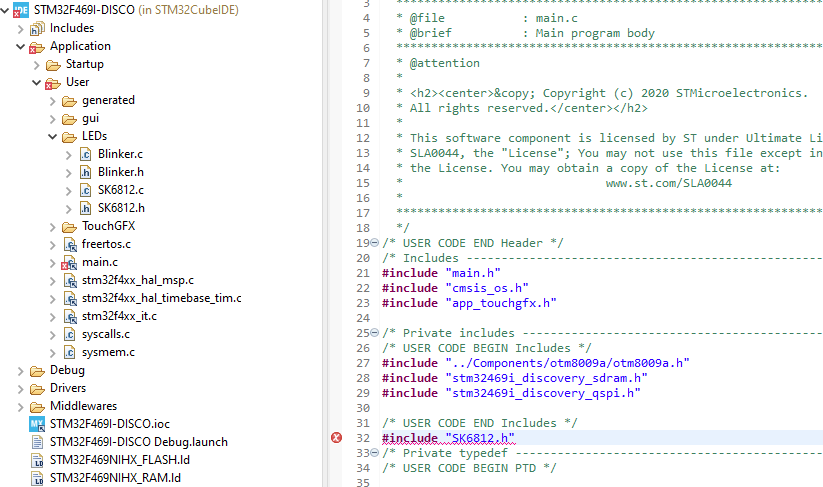Select the stm32f4xx_hal_timebase_tim.c file name

click(162, 298)
